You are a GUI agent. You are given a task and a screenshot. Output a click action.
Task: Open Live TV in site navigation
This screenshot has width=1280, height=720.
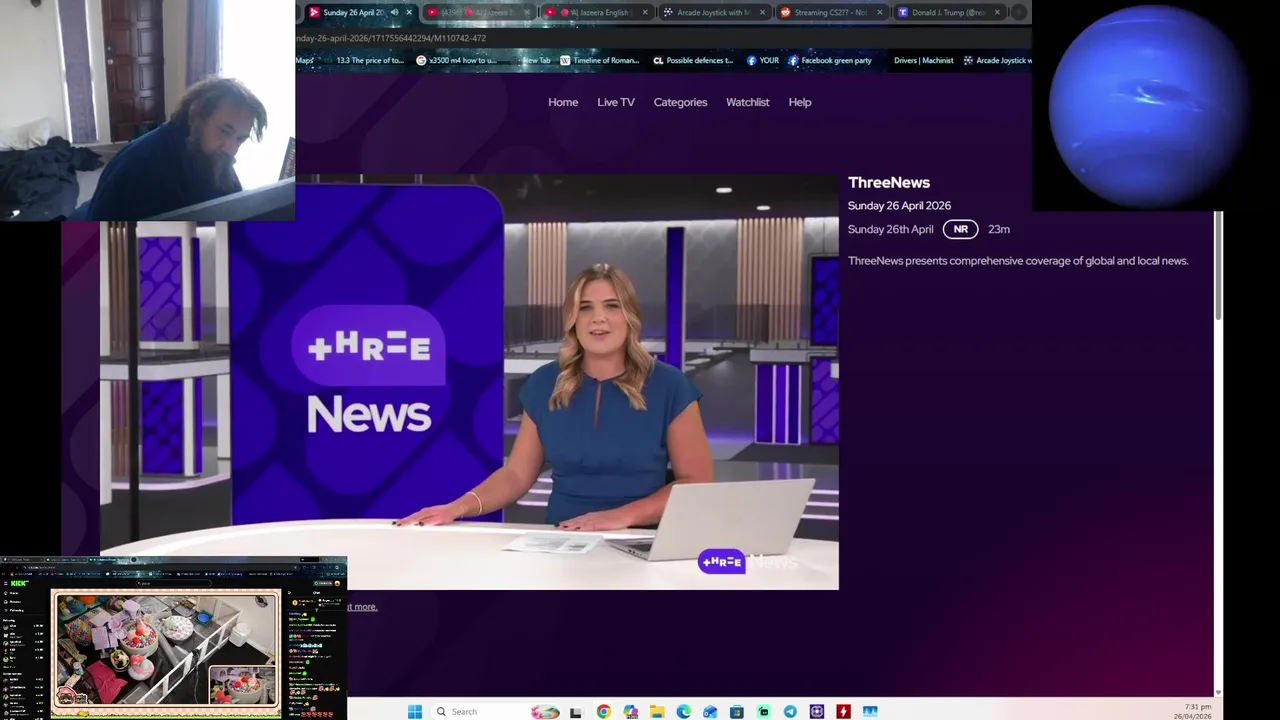click(x=616, y=102)
